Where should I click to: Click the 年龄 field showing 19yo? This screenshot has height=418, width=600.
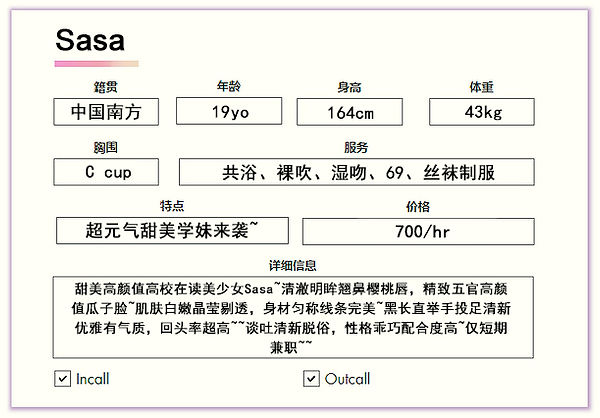[229, 111]
